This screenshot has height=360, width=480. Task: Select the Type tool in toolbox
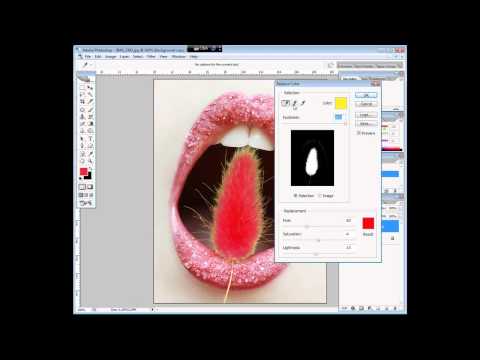coord(90,139)
